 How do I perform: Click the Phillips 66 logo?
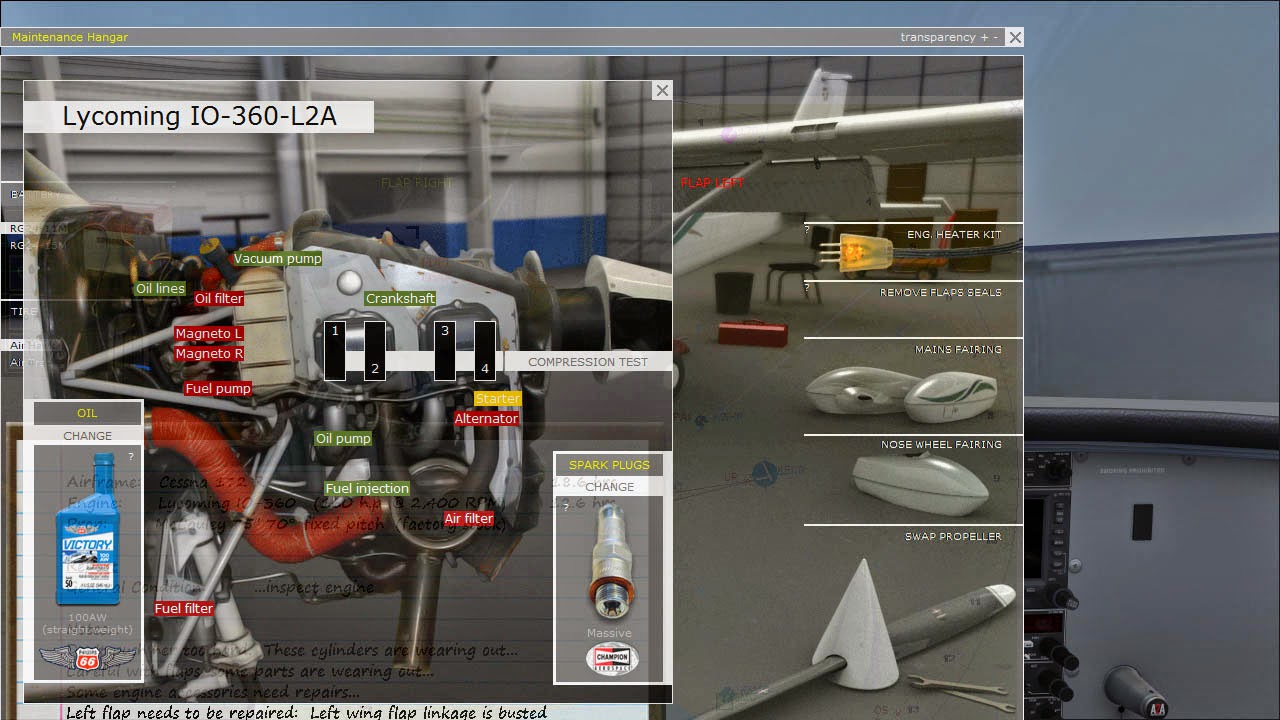[x=88, y=658]
